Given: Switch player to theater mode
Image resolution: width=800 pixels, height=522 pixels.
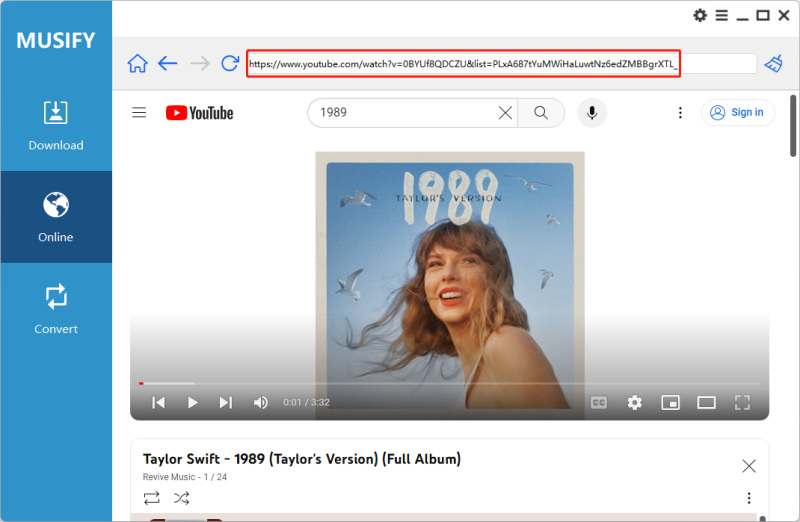Looking at the screenshot, I should click(706, 403).
